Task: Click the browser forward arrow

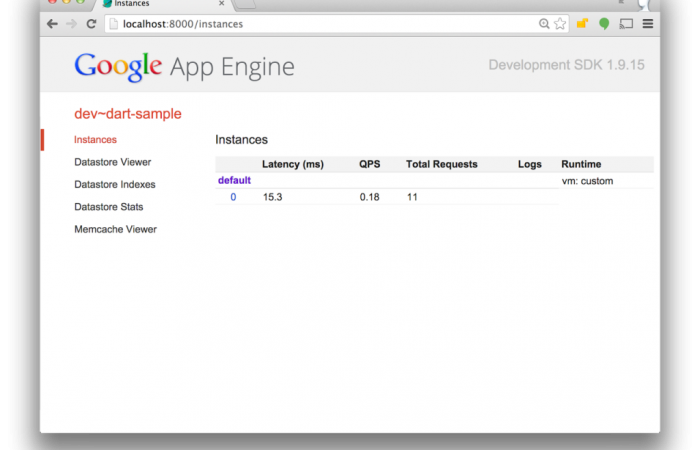Action: [x=71, y=24]
